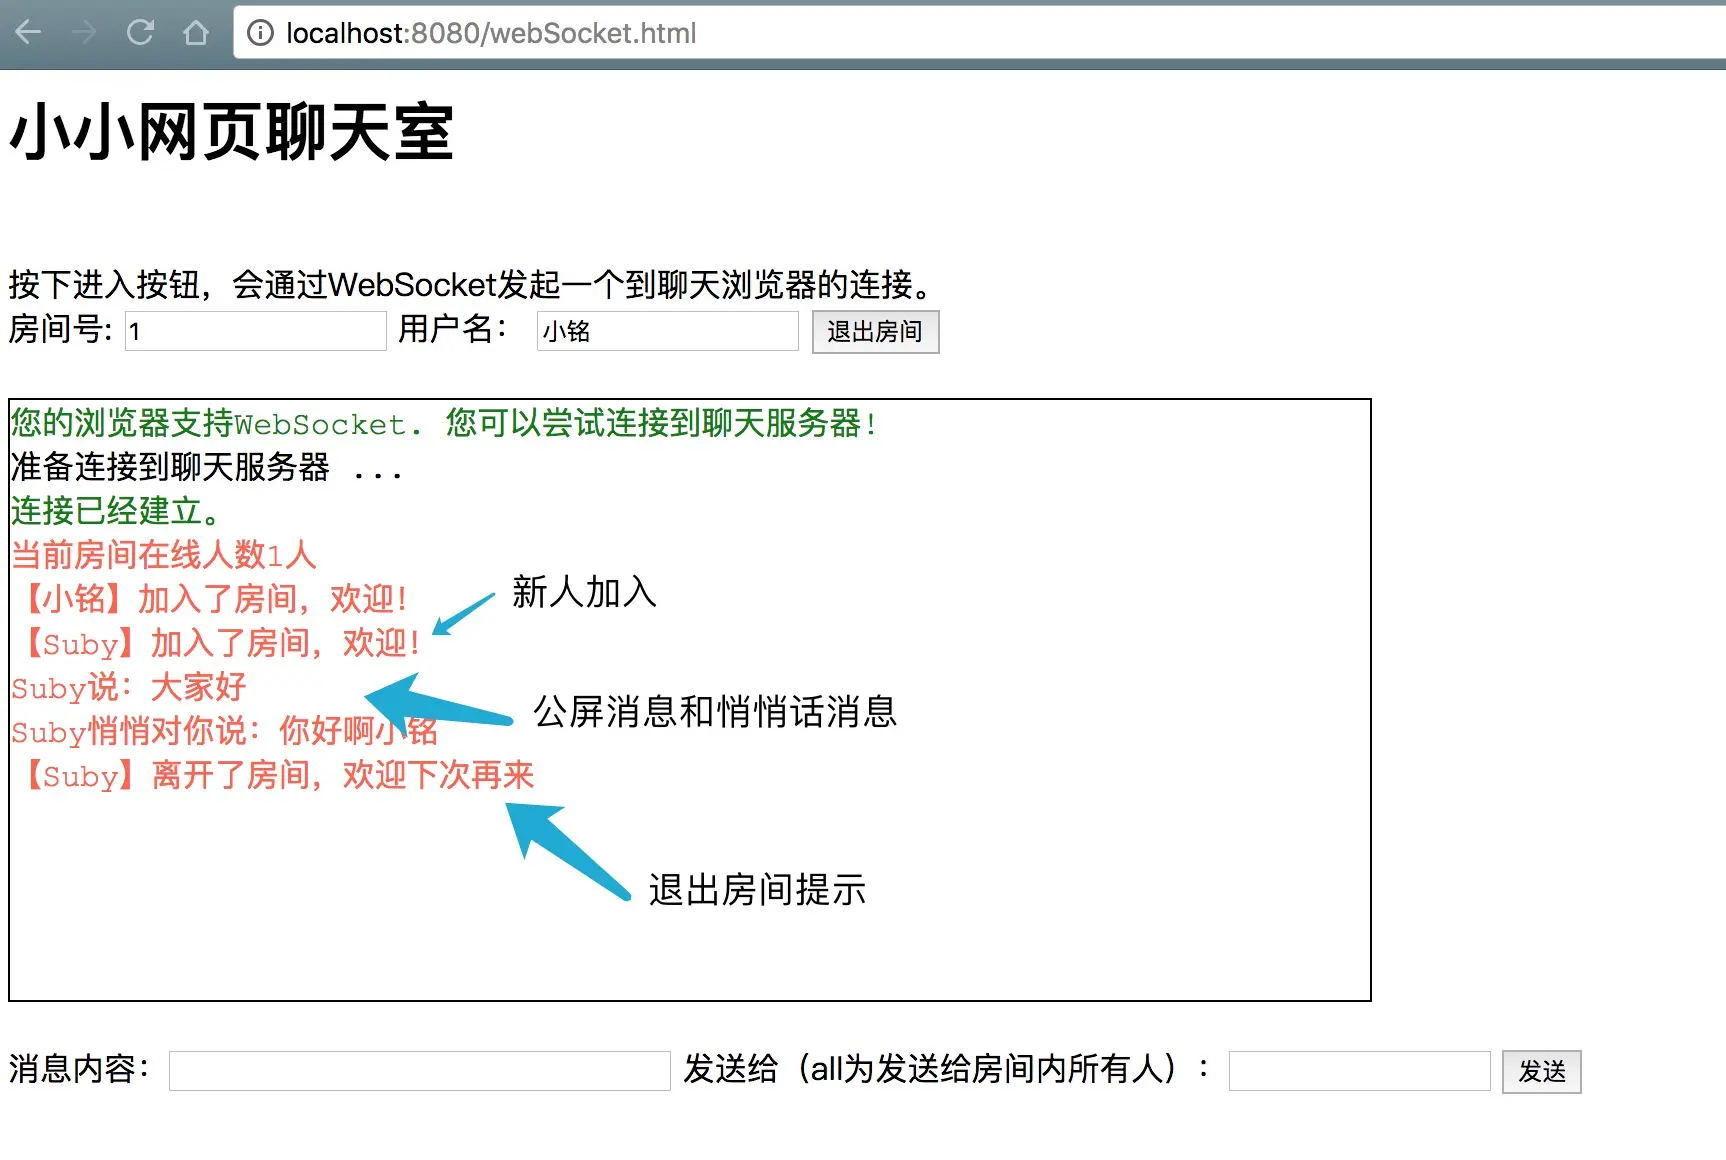Click the message 连接已经建立。
This screenshot has height=1160, width=1726.
[x=116, y=511]
